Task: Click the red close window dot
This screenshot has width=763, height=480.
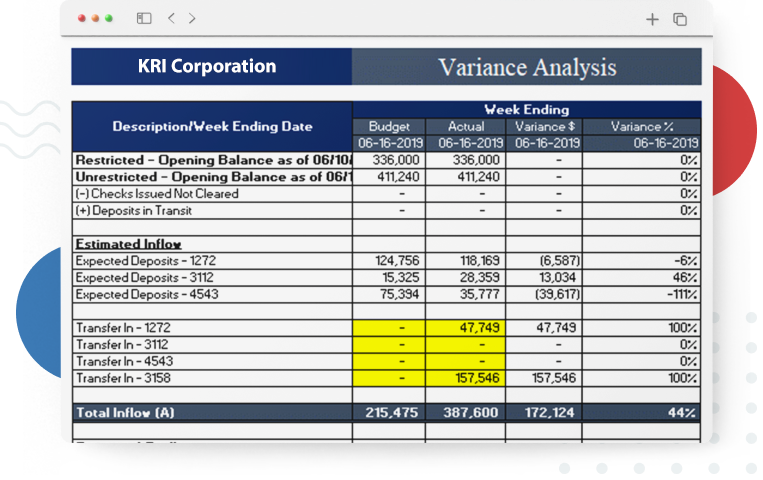Action: (x=82, y=18)
